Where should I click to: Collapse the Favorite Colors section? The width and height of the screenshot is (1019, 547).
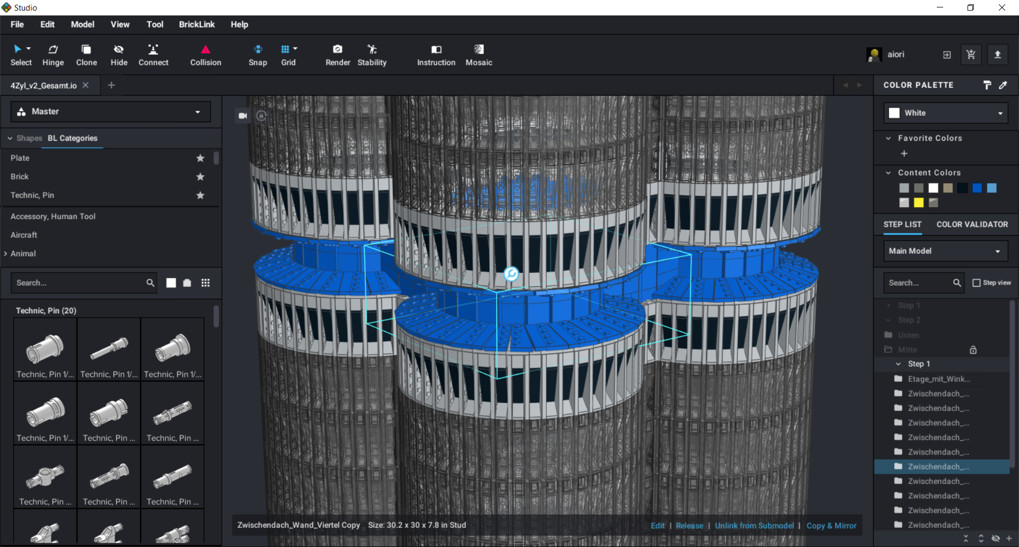[x=889, y=138]
